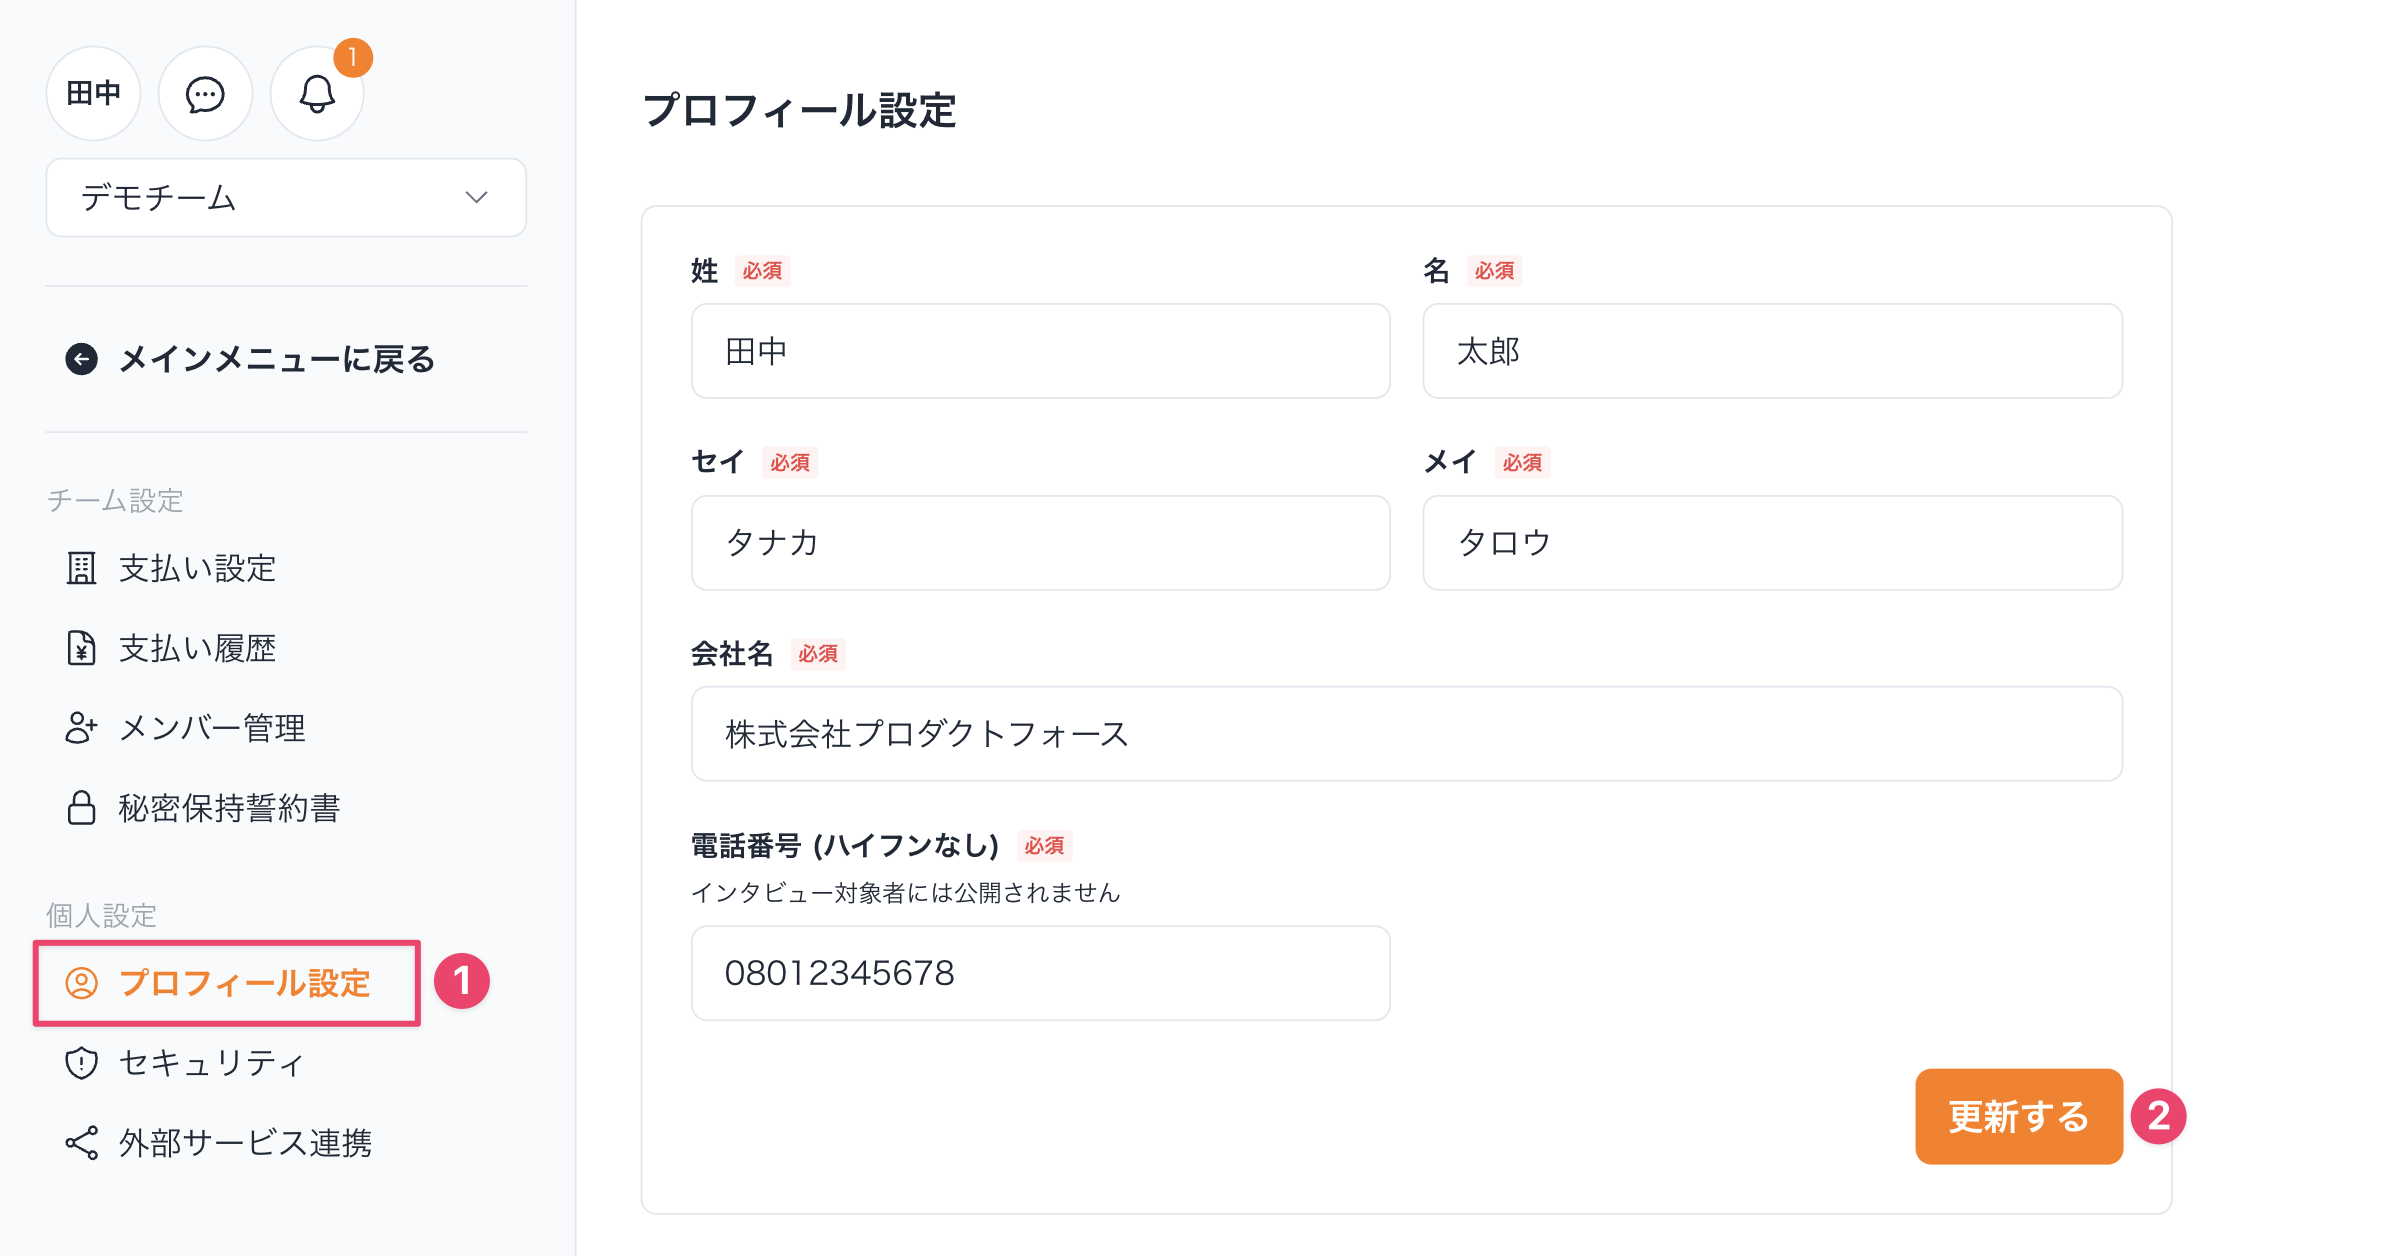Click the shield icon beside セキュリティ
Screen dimensions: 2394x1256
point(82,1063)
